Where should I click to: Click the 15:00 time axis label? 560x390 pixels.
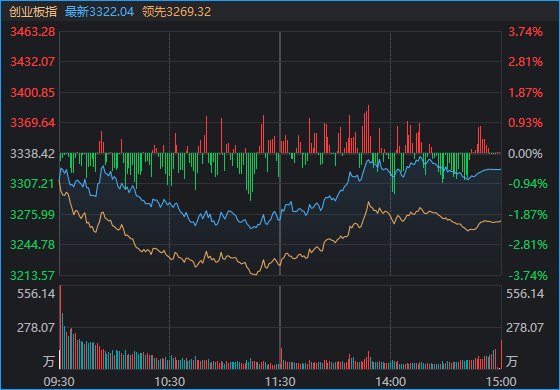(501, 382)
